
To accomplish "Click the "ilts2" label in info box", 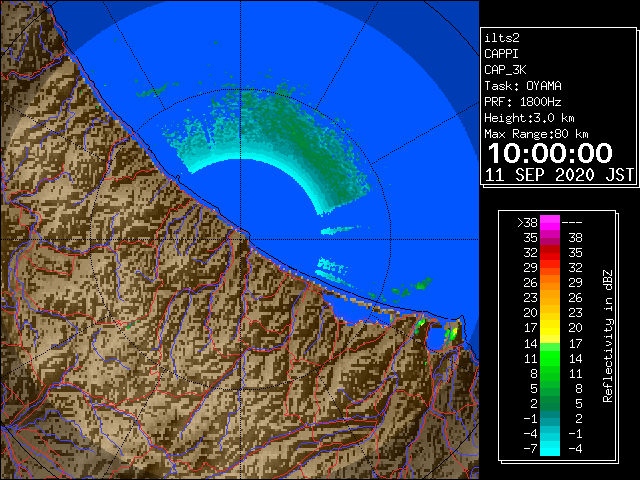I will click(x=502, y=38).
